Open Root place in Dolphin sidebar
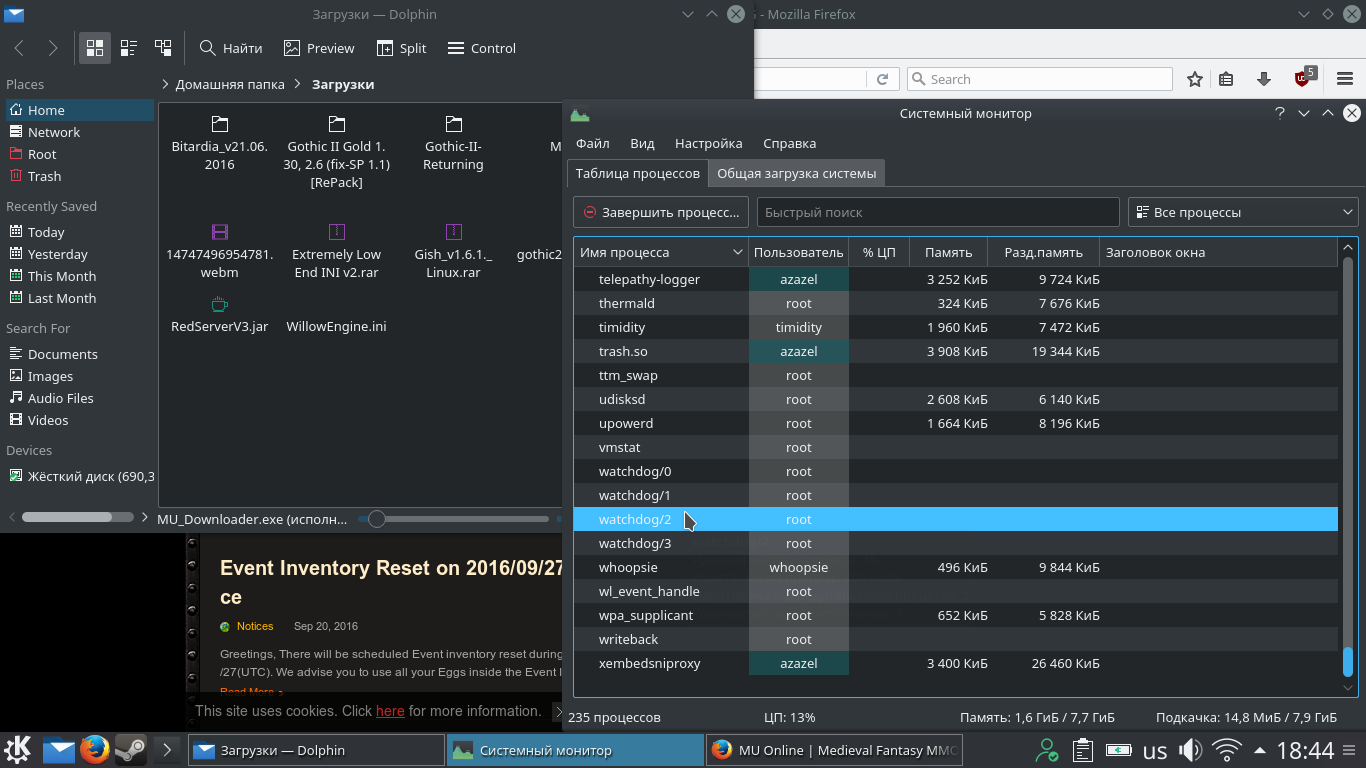The height and width of the screenshot is (768, 1366). (80, 154)
